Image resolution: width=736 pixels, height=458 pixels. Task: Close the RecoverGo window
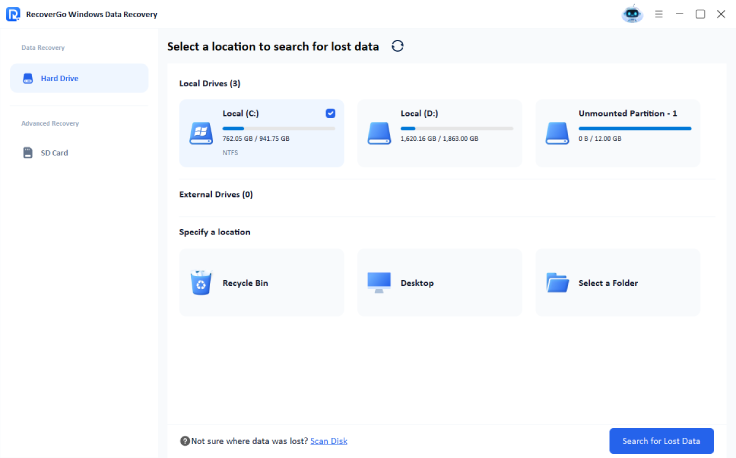[x=721, y=14]
